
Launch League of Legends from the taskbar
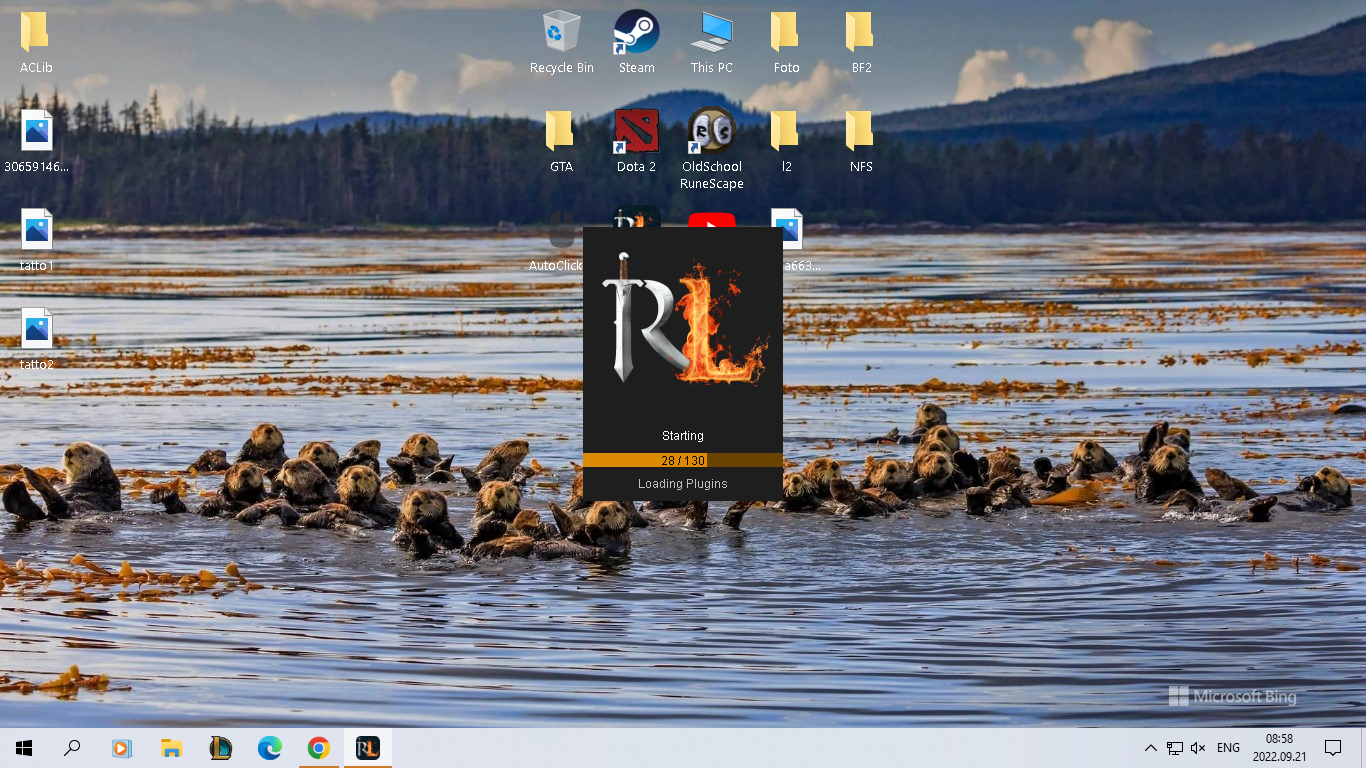click(x=220, y=747)
